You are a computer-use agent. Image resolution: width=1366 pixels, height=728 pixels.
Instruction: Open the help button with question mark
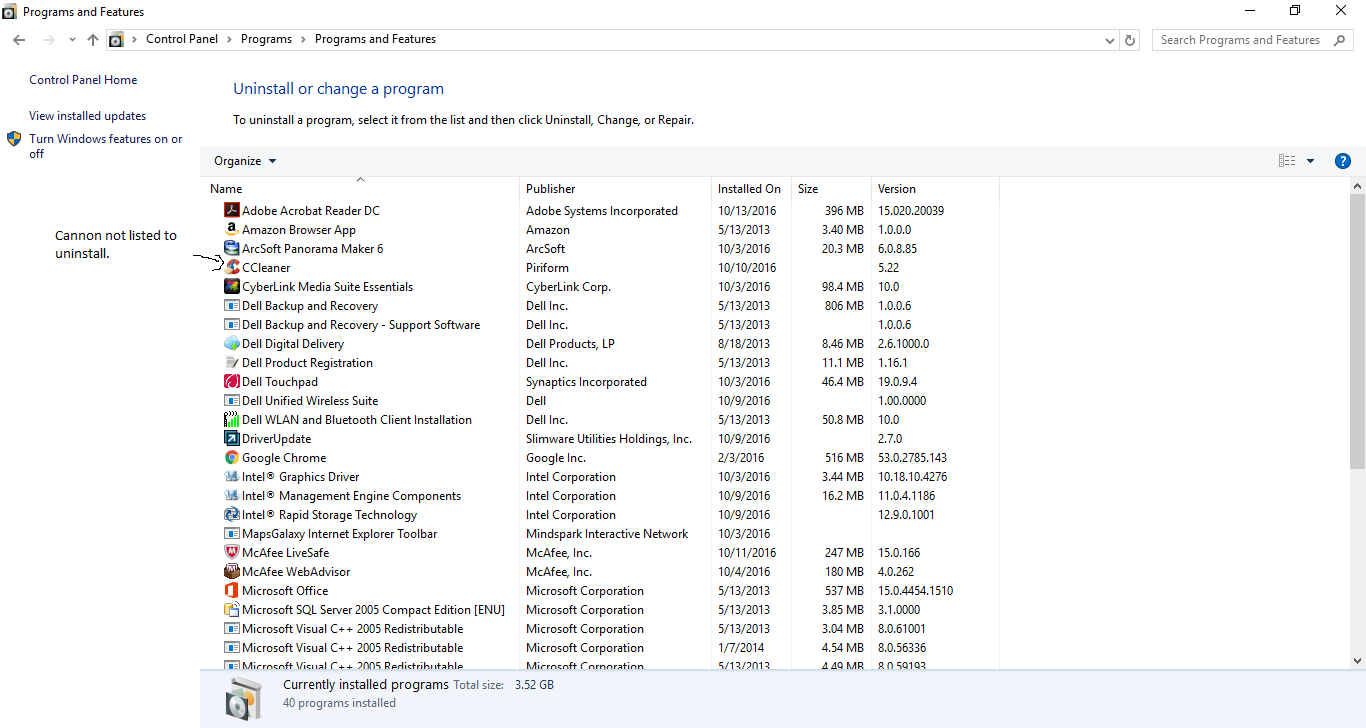[x=1343, y=161]
